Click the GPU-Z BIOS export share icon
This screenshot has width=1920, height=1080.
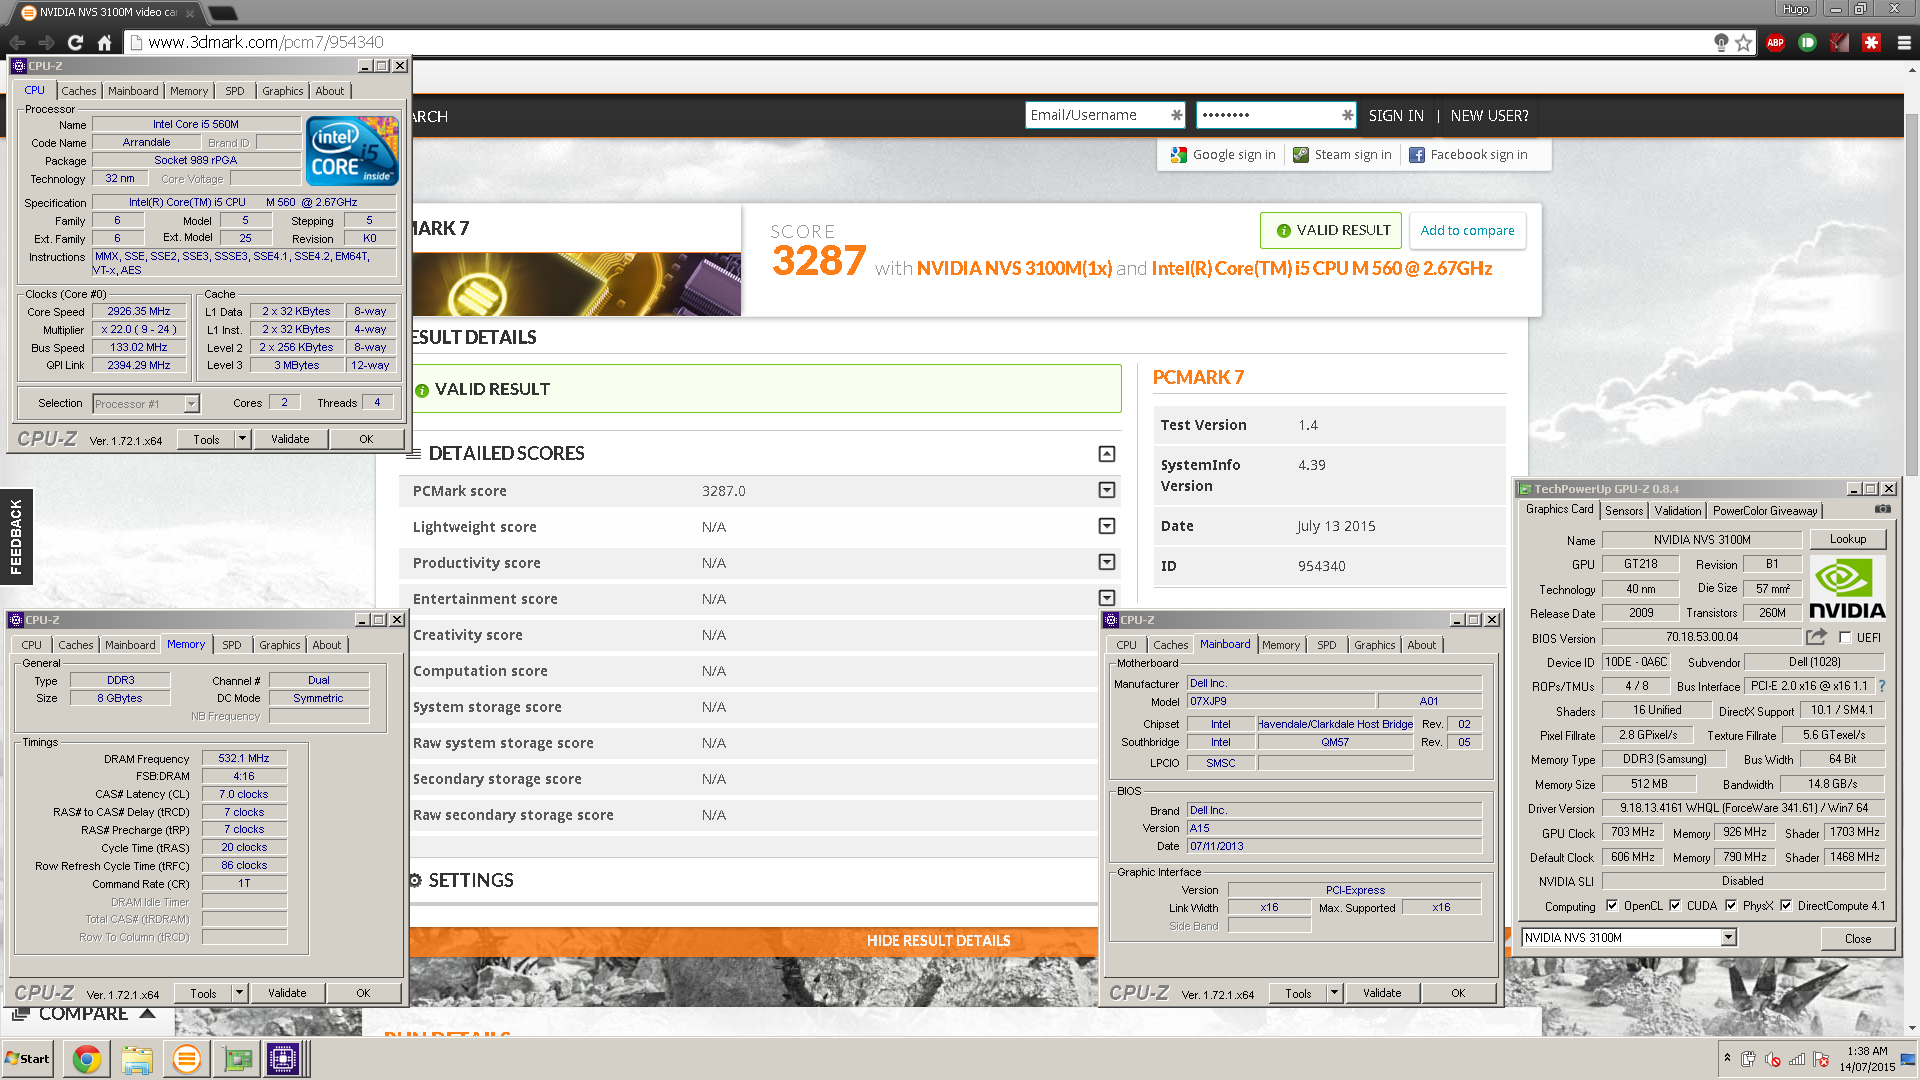pos(1817,637)
